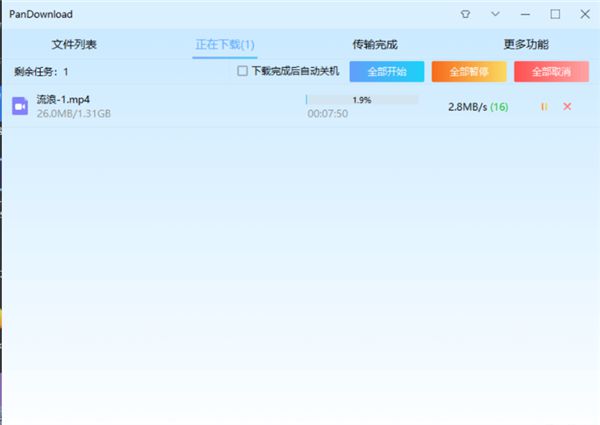Image resolution: width=600 pixels, height=425 pixels.
Task: Cancel the 流浪-1.mp4 download with red X
Action: click(x=567, y=107)
